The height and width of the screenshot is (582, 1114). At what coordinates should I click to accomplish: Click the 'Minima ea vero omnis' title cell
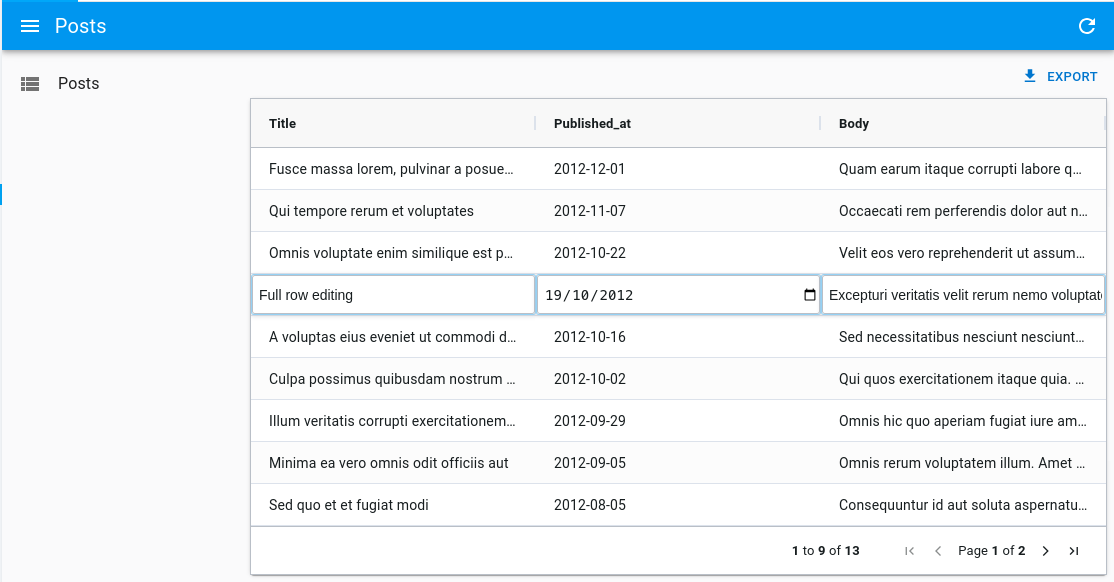click(388, 463)
